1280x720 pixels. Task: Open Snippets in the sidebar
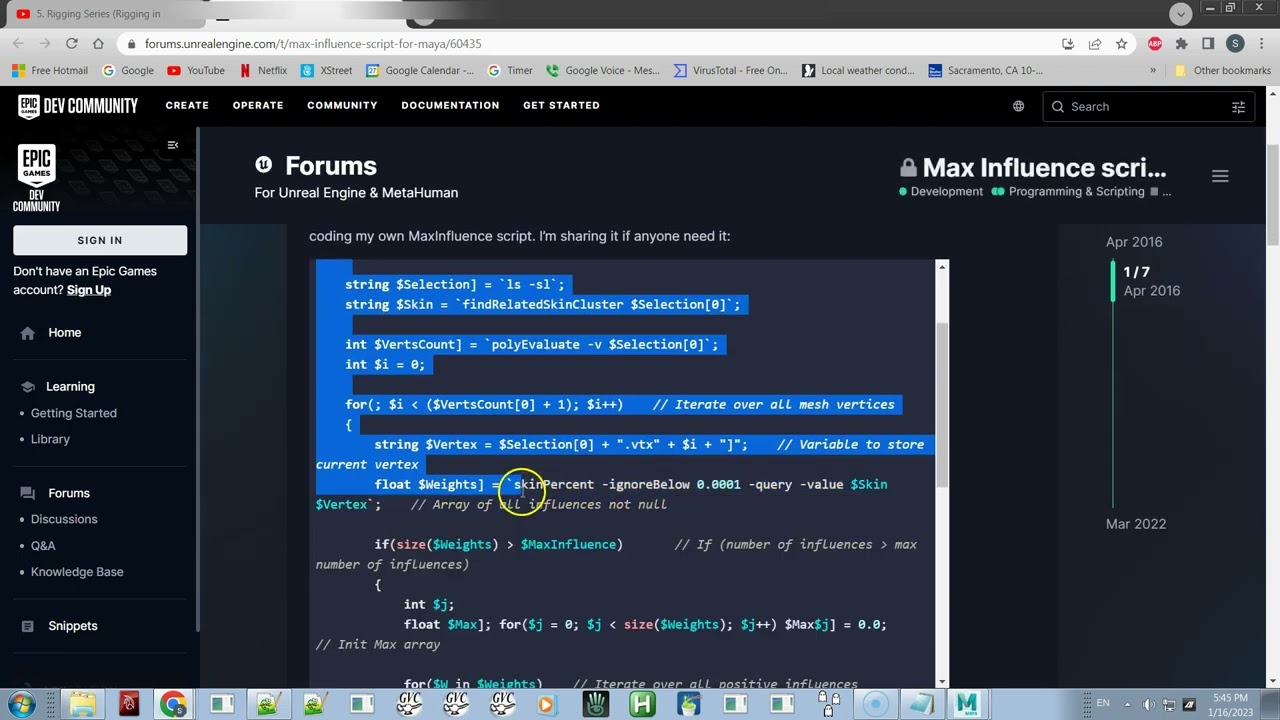point(73,626)
